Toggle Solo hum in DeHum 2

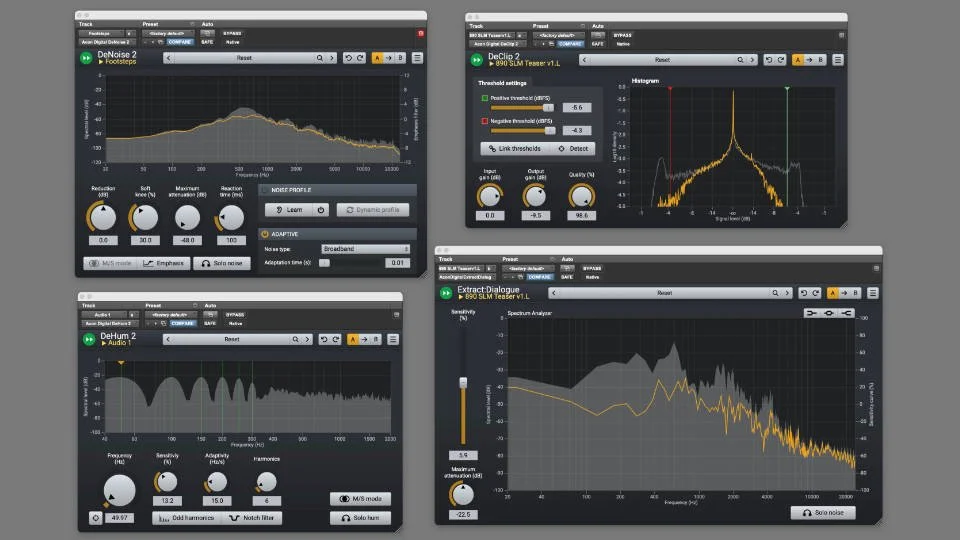(x=361, y=518)
